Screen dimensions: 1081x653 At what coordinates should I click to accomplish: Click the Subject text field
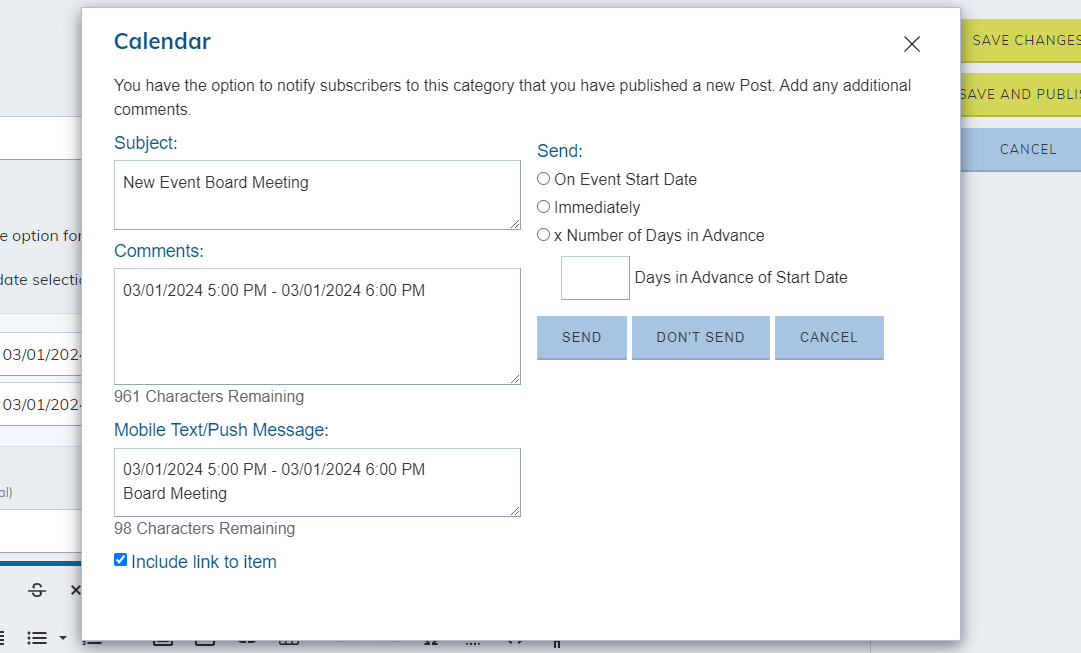pyautogui.click(x=317, y=195)
